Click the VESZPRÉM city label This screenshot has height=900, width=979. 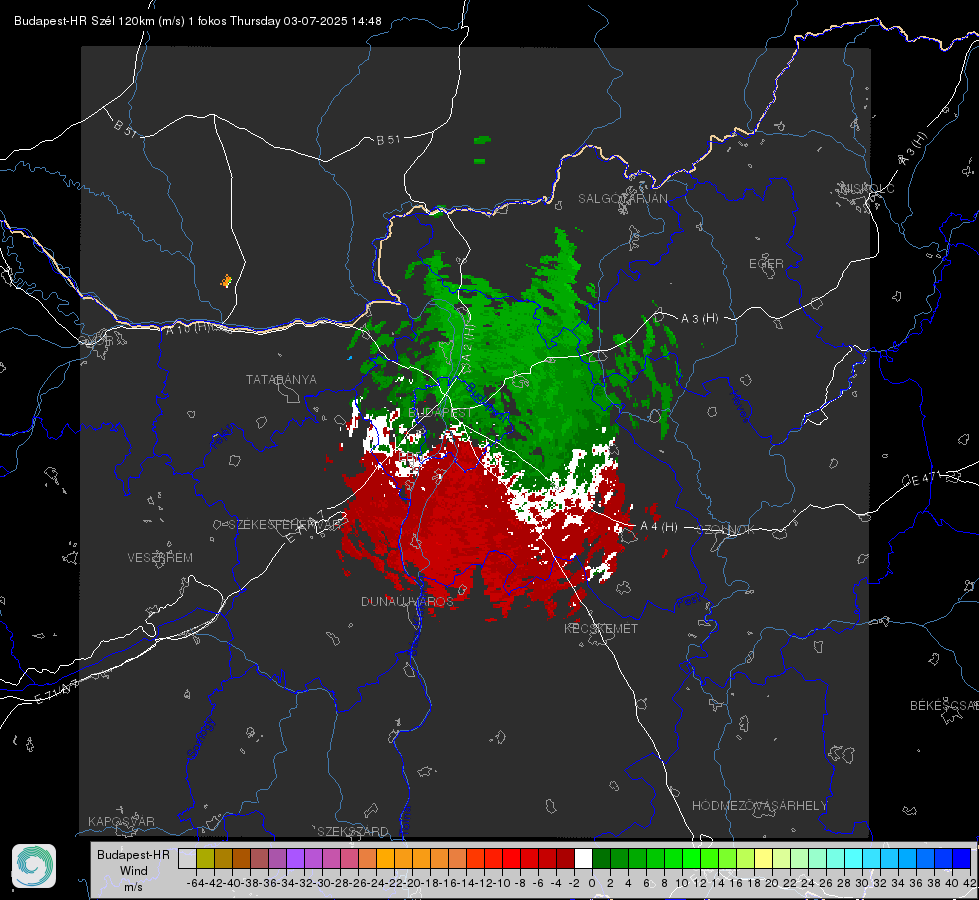point(160,557)
